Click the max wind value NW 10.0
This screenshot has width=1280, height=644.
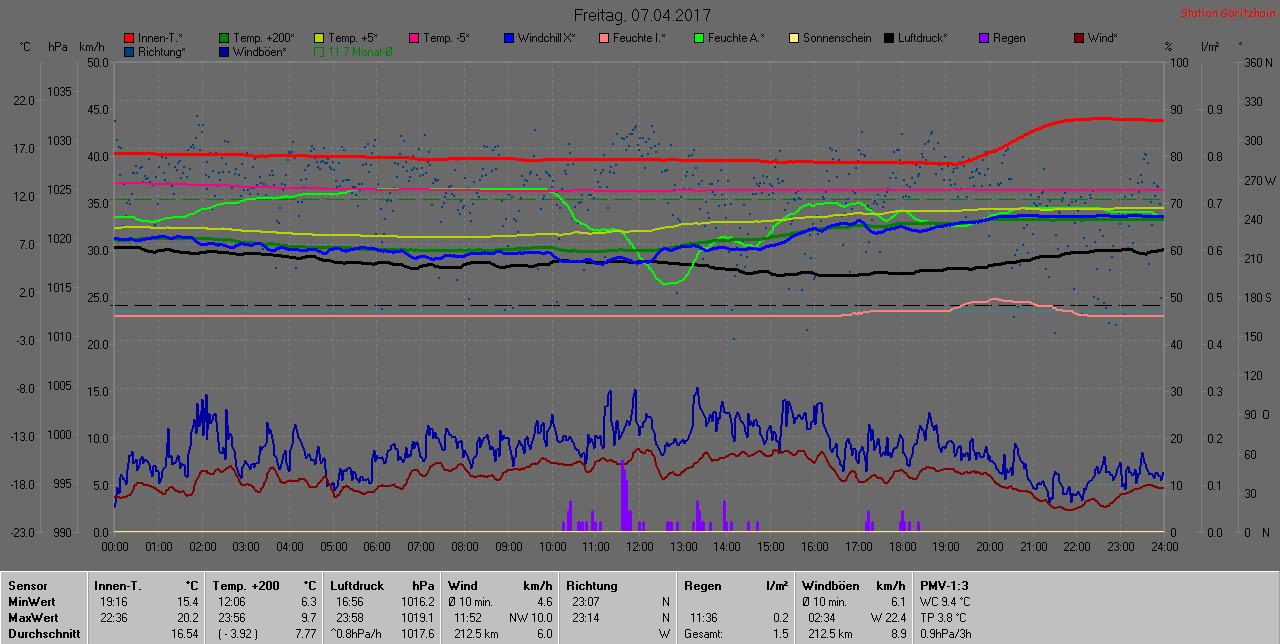[x=531, y=617]
